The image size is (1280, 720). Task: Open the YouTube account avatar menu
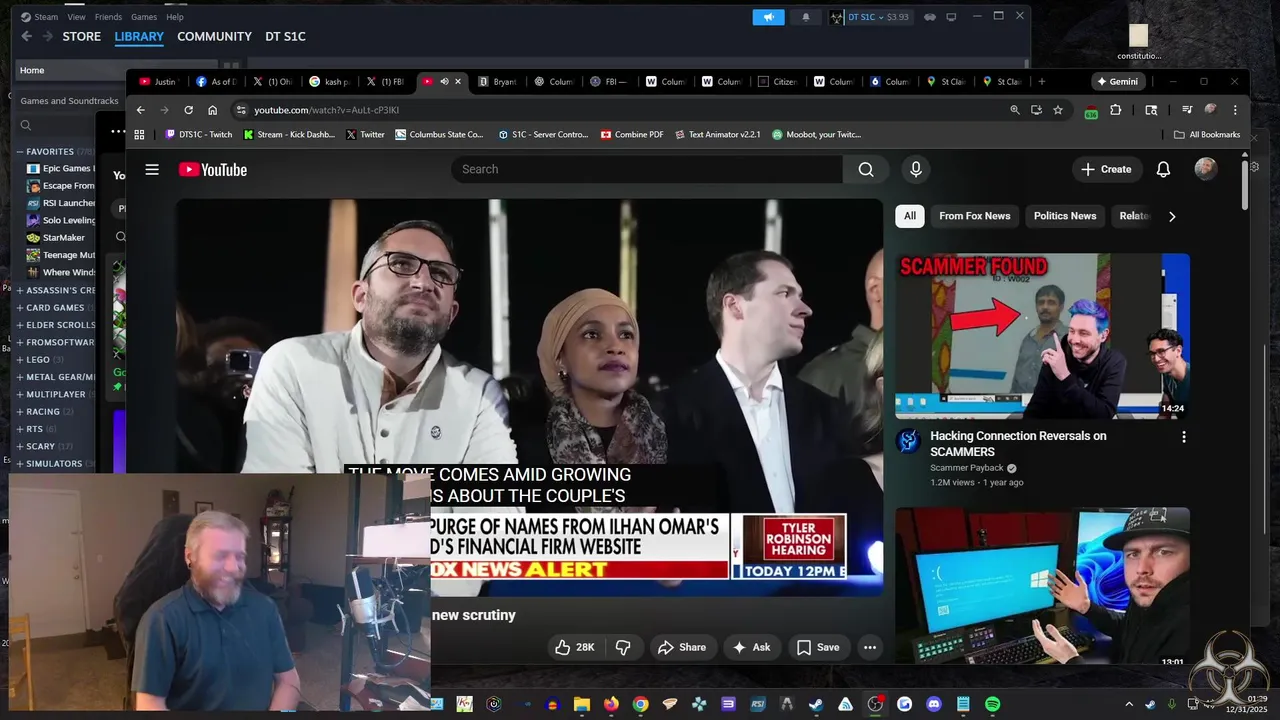tap(1206, 169)
